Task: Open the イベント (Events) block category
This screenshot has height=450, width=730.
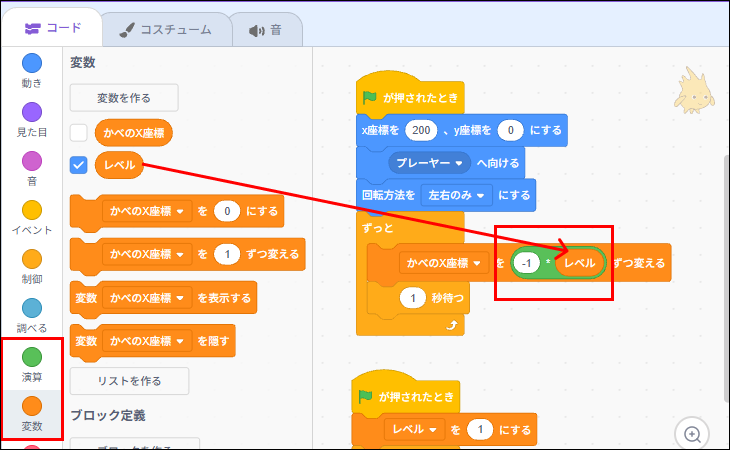Action: click(32, 211)
